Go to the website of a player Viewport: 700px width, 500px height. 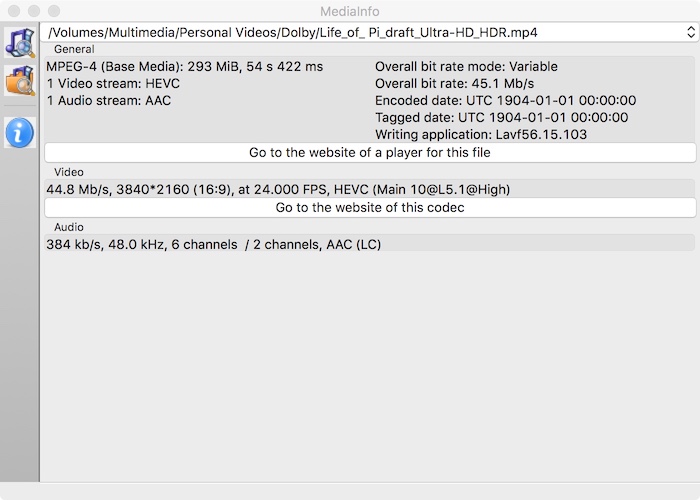pyautogui.click(x=370, y=153)
